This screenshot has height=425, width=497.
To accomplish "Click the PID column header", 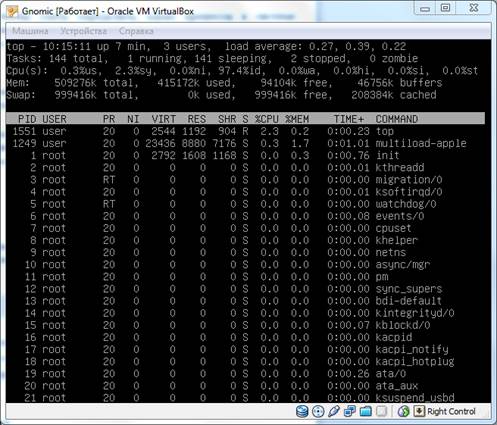I will [x=27, y=119].
